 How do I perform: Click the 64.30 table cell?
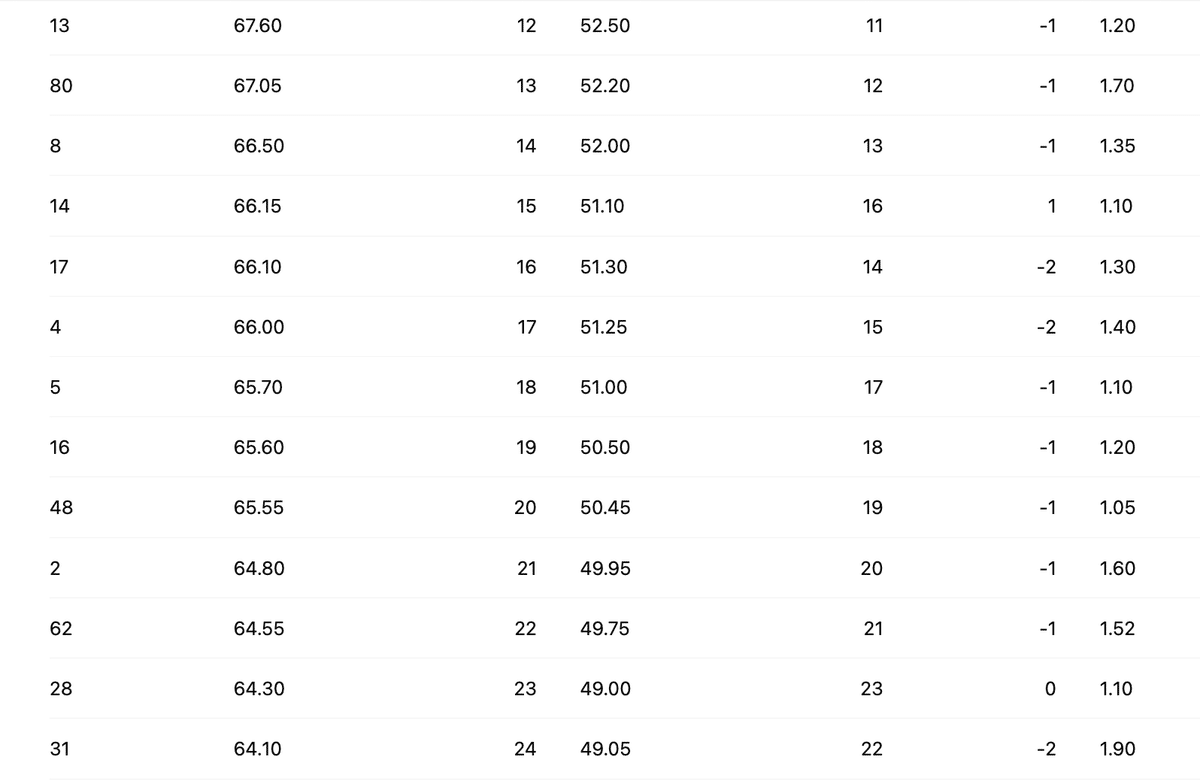click(x=258, y=689)
